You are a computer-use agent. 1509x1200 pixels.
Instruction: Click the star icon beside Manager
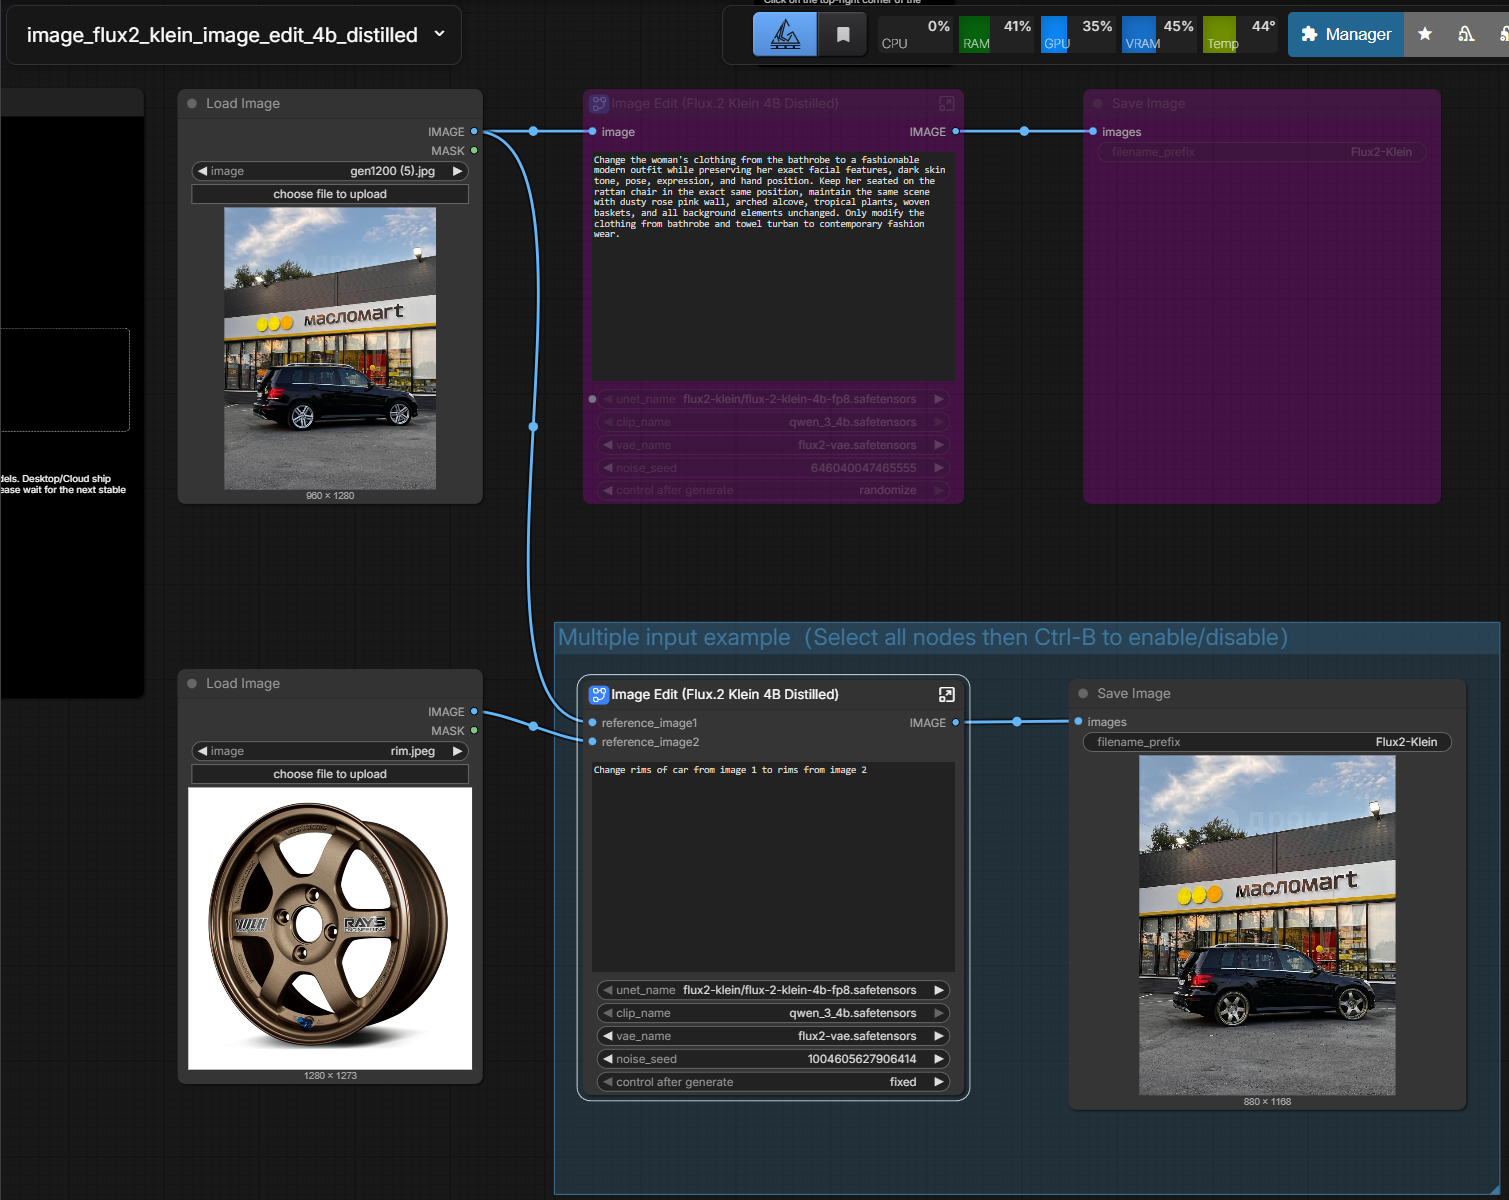(x=1425, y=34)
